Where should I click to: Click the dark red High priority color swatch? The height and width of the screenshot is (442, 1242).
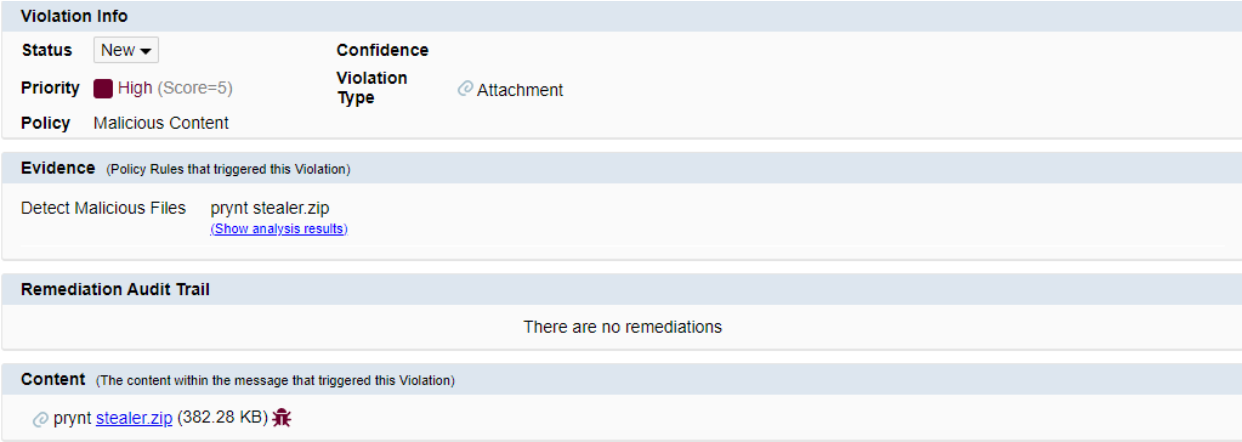[x=103, y=89]
